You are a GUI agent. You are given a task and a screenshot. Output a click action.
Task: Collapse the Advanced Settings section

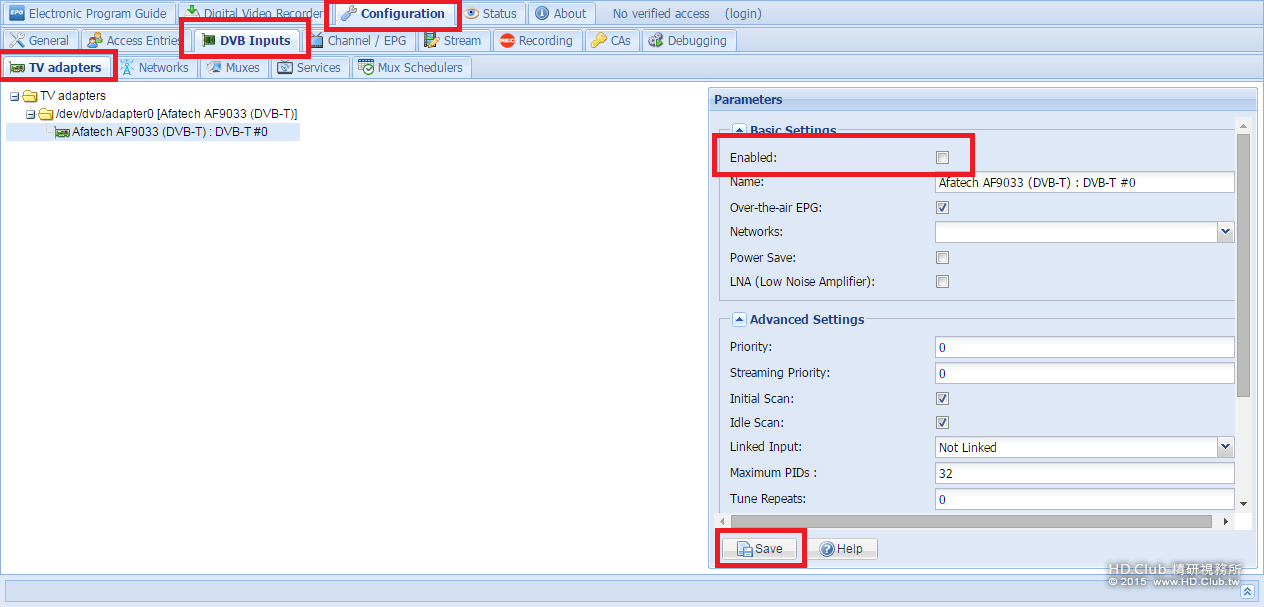click(x=739, y=320)
